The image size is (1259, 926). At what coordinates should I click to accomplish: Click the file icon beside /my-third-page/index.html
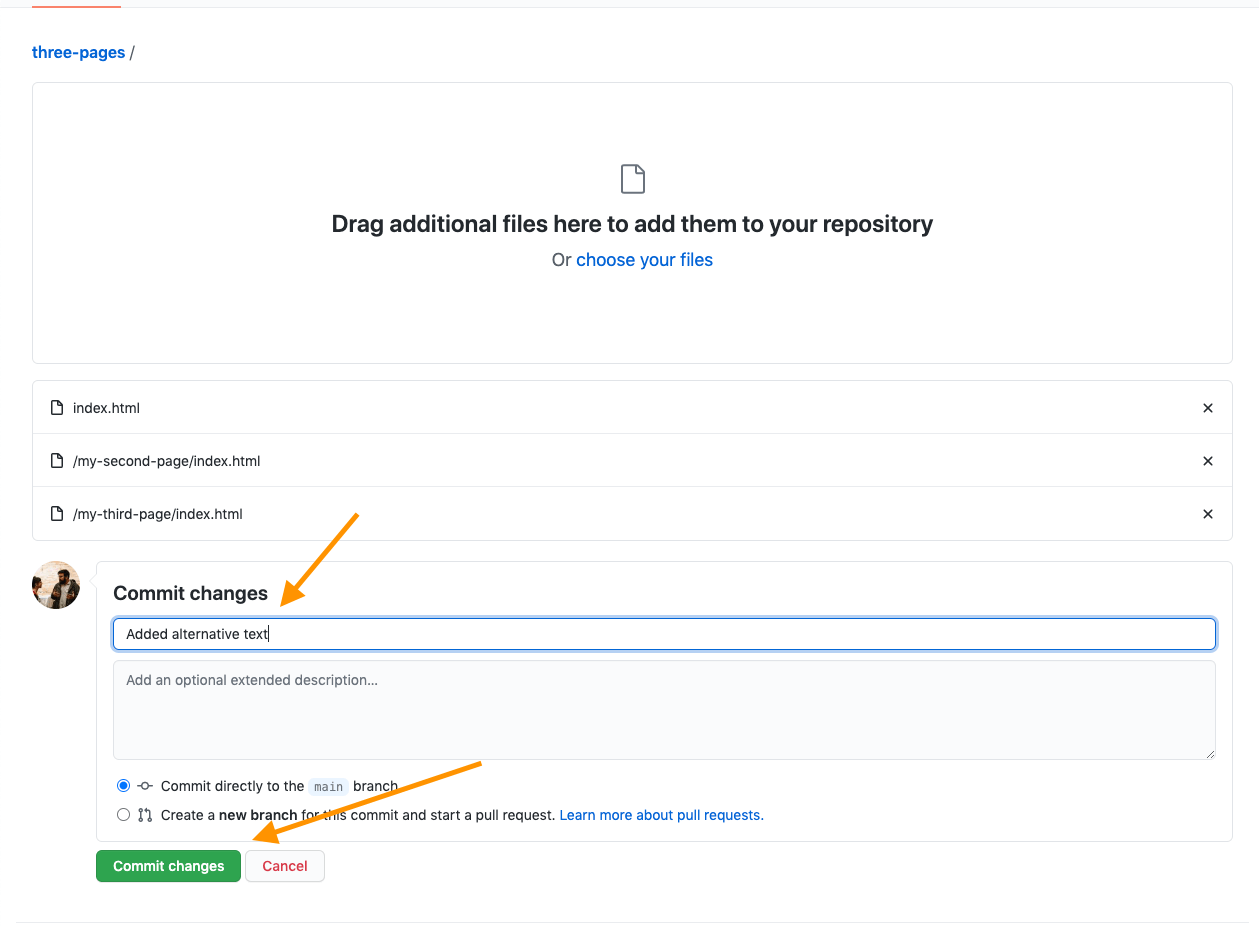pos(57,514)
